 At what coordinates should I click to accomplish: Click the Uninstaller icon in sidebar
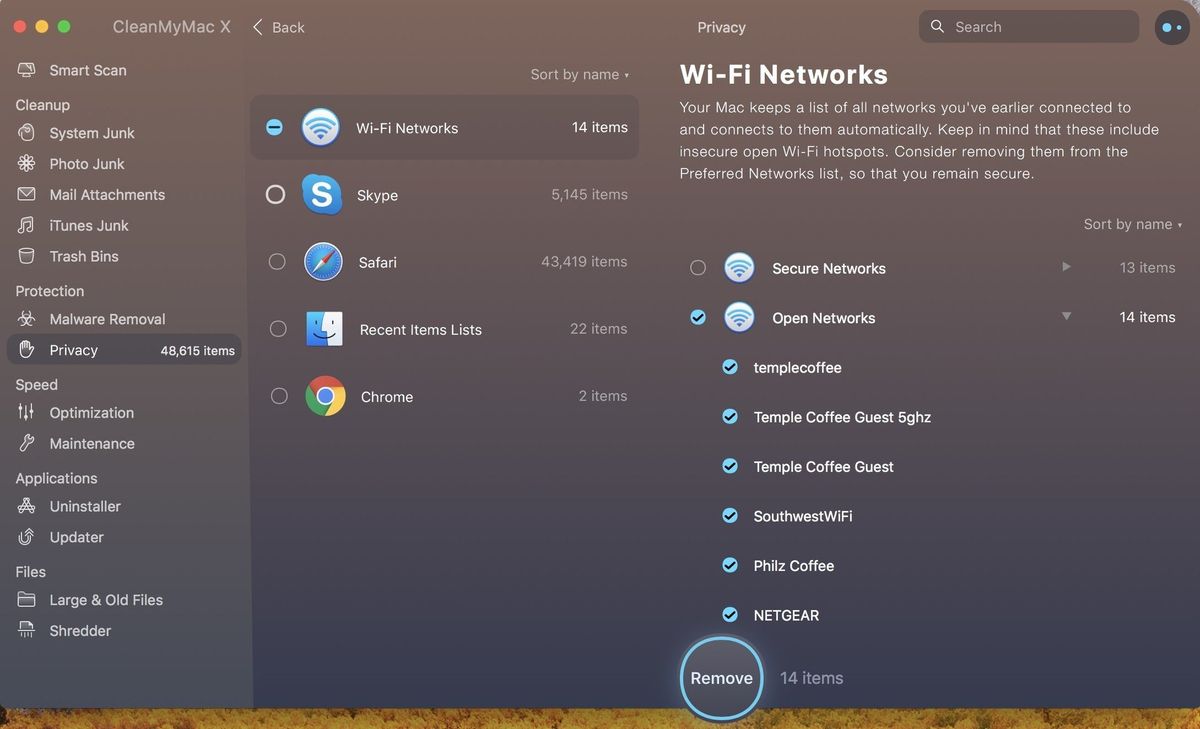[27, 506]
